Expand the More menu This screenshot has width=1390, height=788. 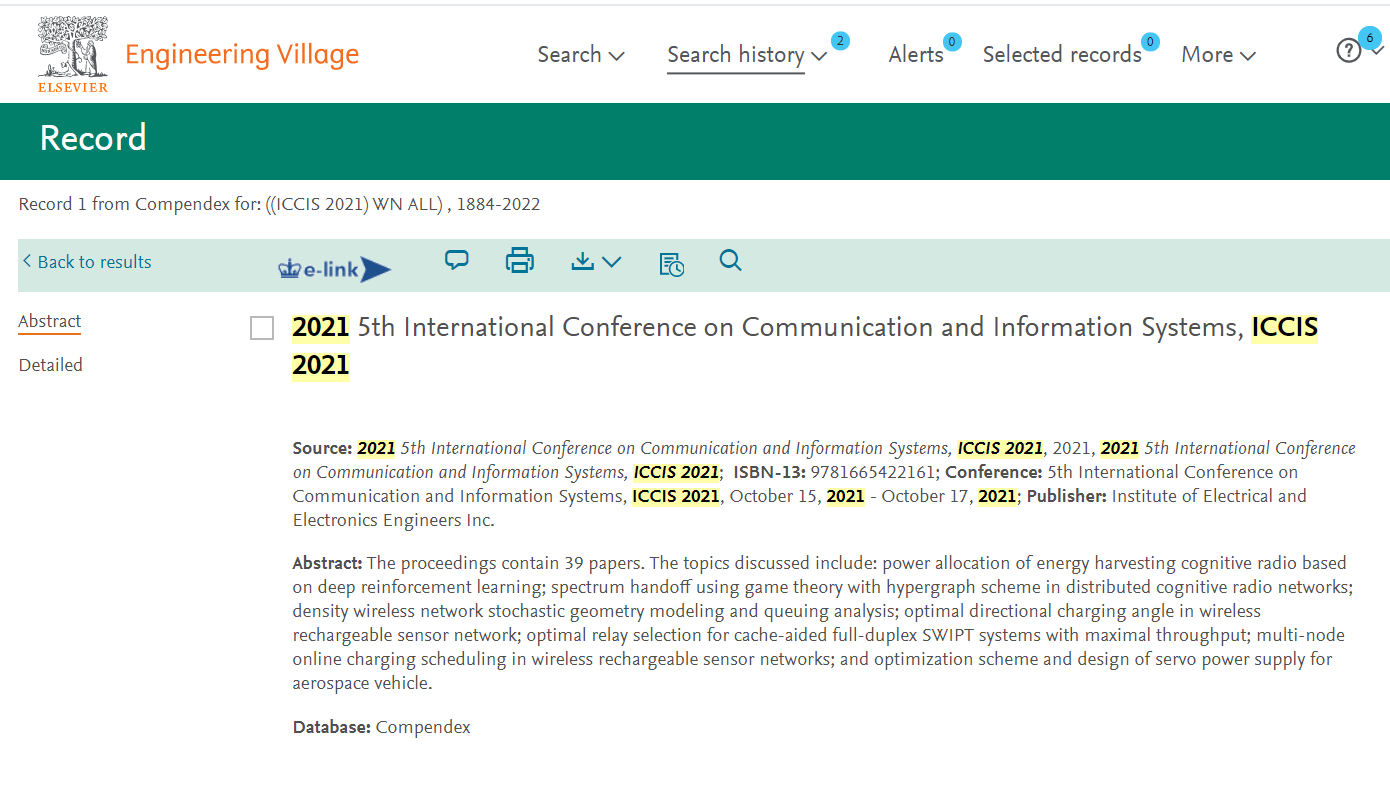[1218, 55]
